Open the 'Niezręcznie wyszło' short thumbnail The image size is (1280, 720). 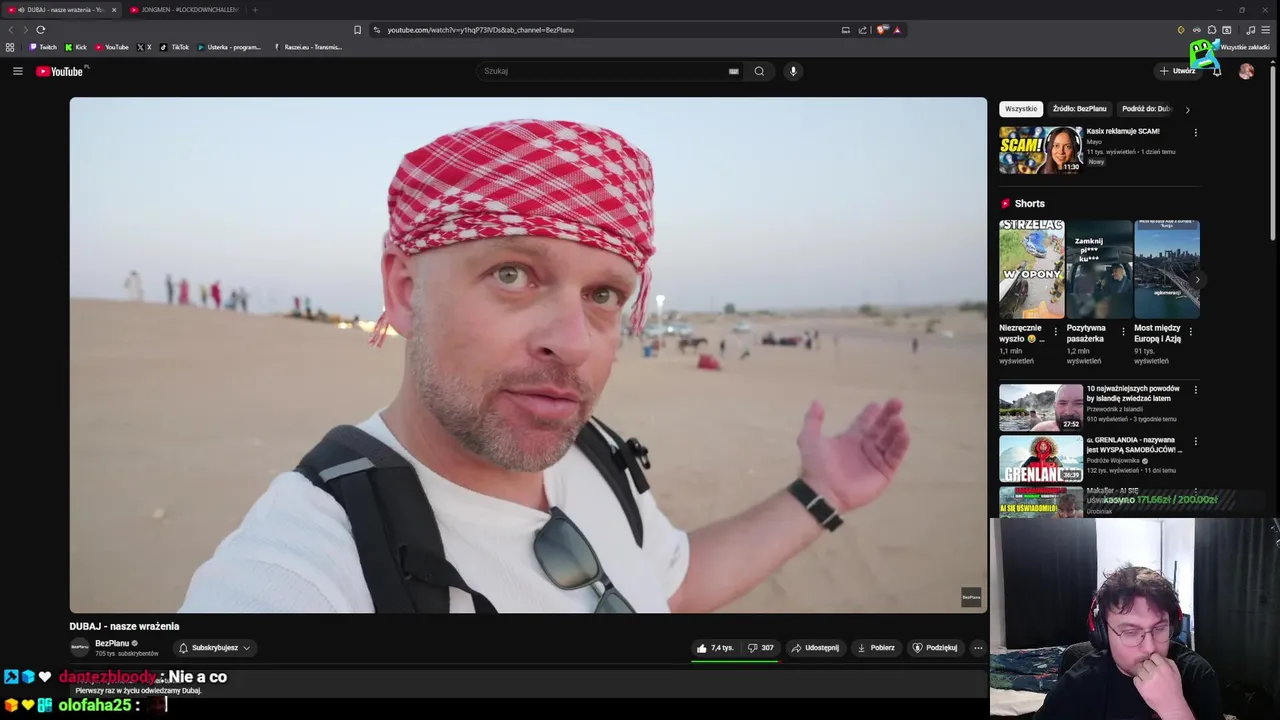coord(1032,269)
